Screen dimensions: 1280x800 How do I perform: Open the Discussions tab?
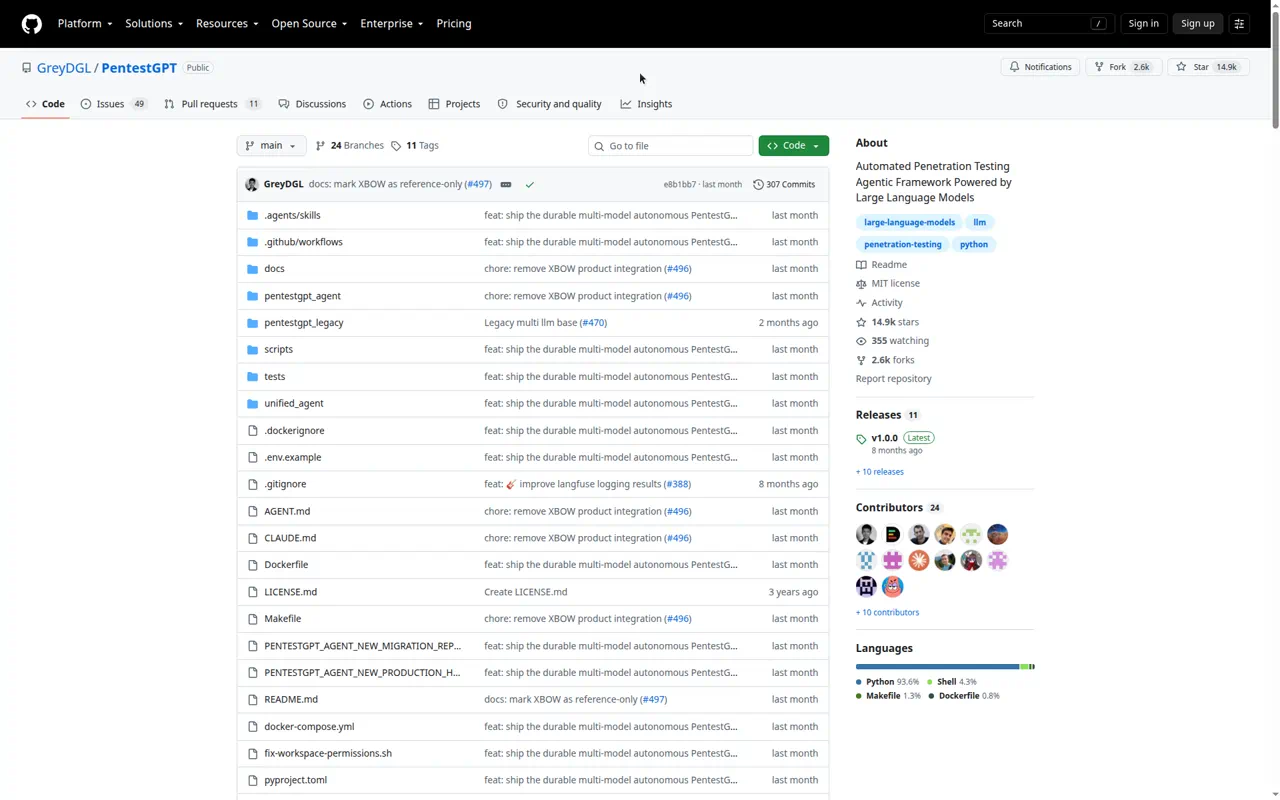coord(312,104)
